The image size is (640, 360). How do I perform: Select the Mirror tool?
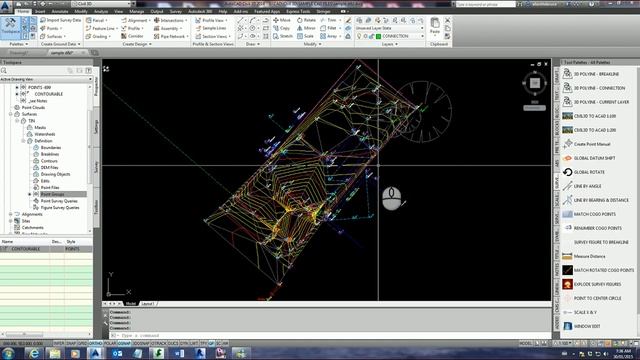click(306, 28)
